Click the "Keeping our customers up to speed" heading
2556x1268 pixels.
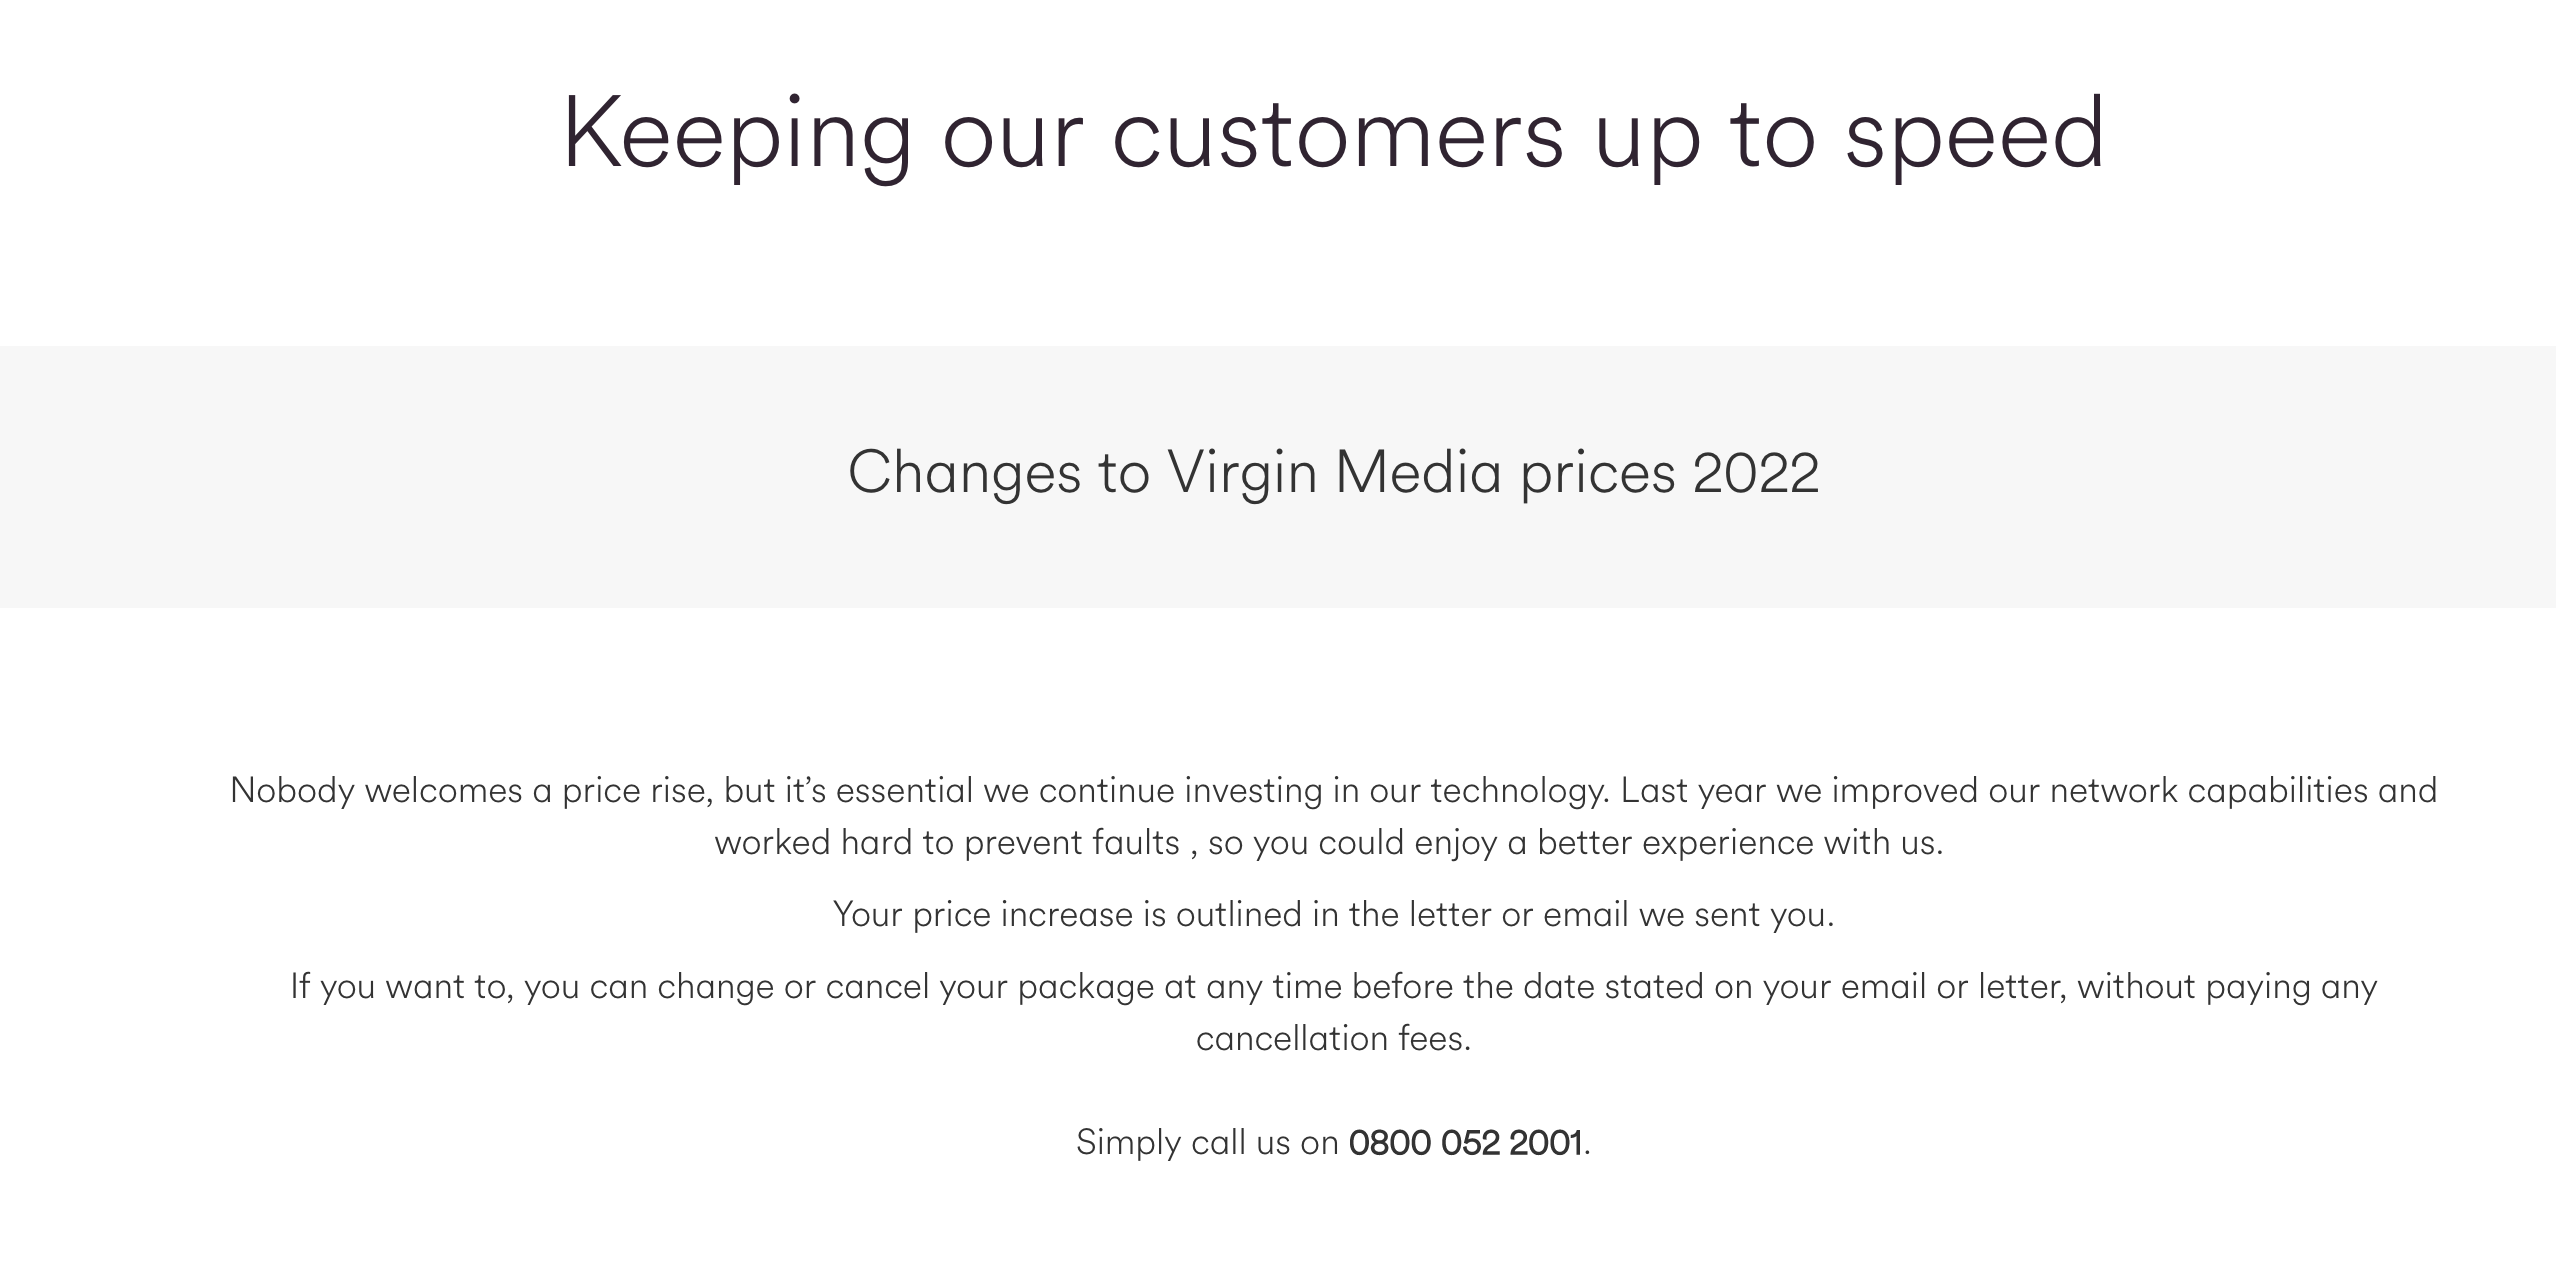pyautogui.click(x=1333, y=135)
